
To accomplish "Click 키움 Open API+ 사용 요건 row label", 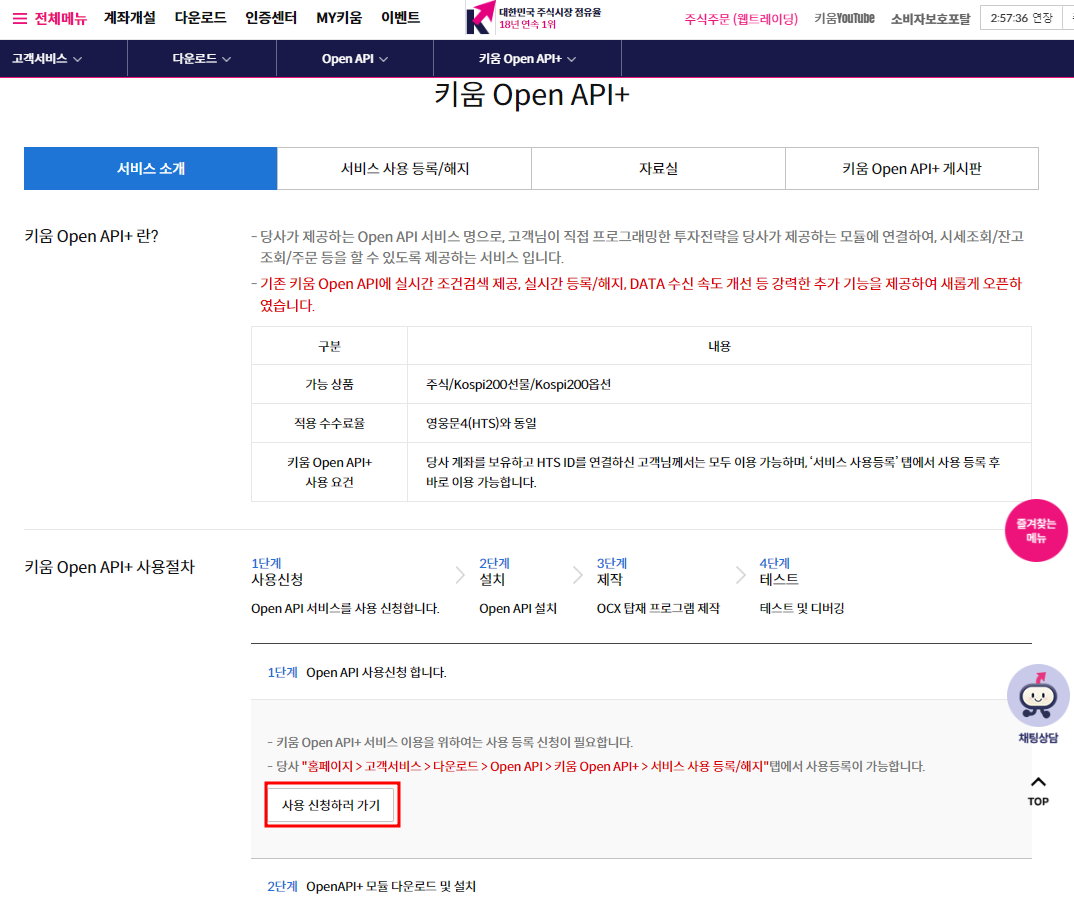I will (x=329, y=472).
